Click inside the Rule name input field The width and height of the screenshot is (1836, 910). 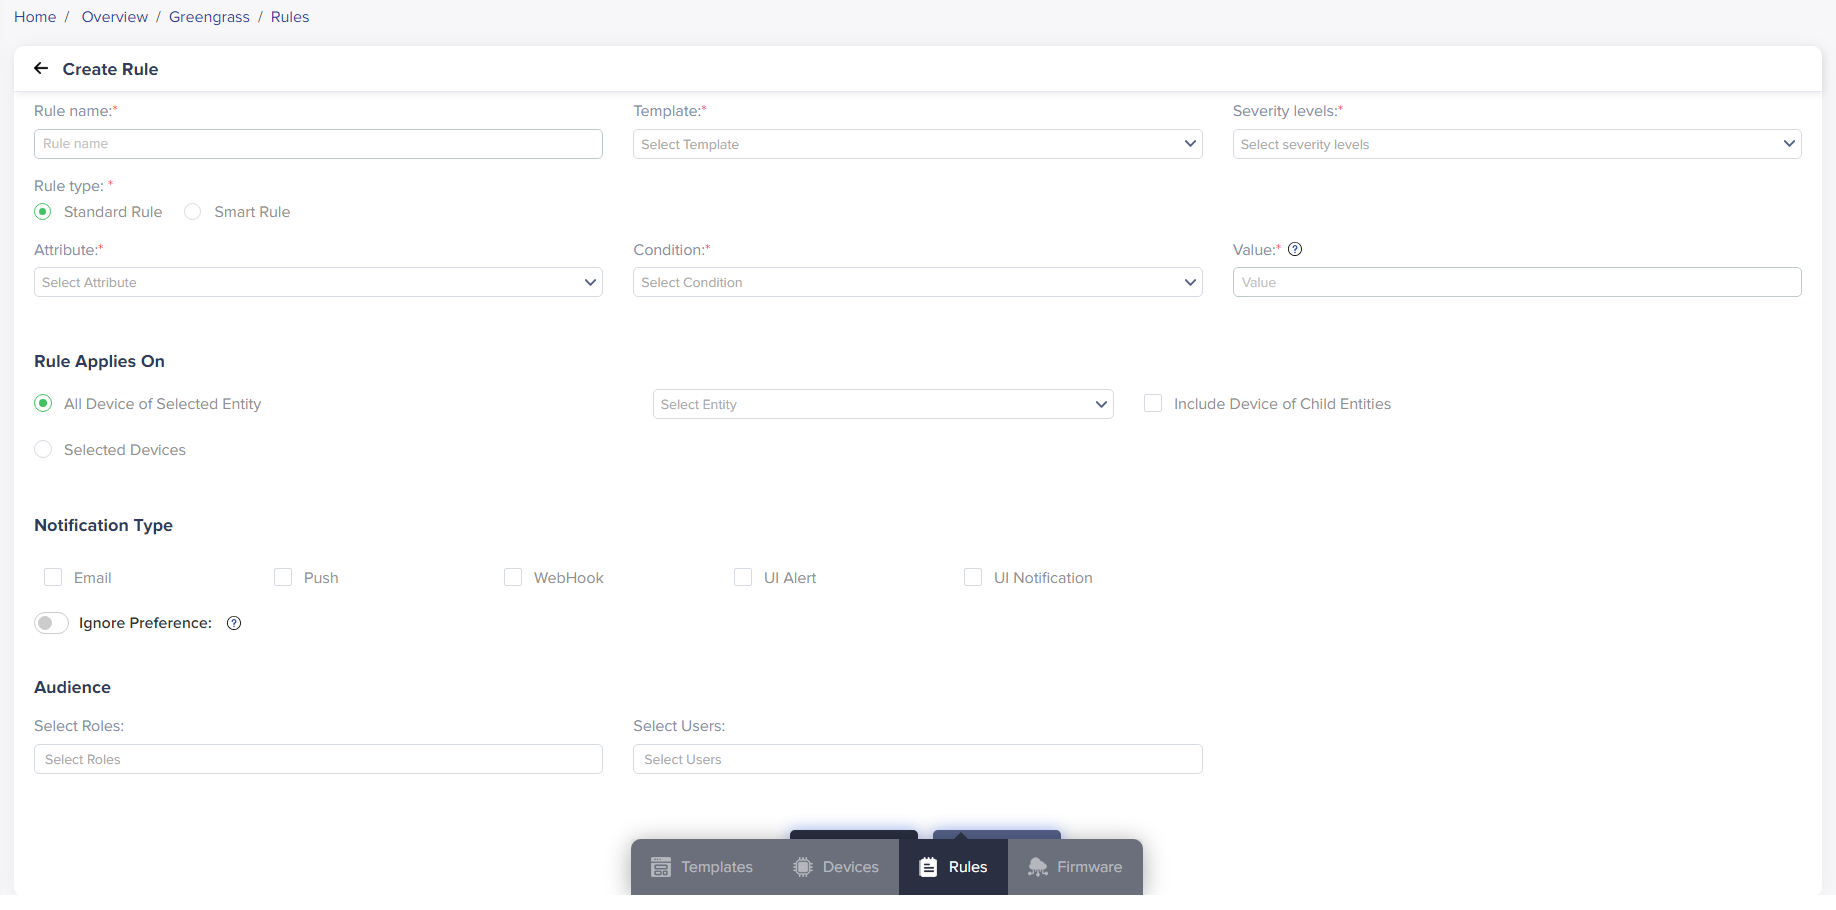[317, 144]
